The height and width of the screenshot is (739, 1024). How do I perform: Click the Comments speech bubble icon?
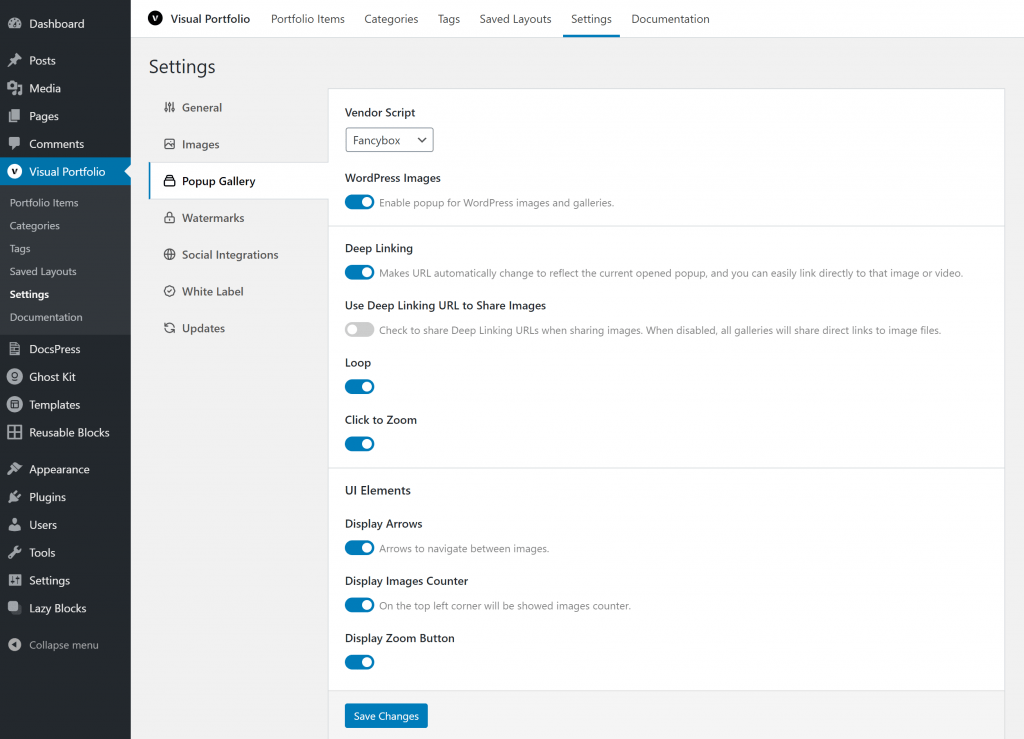coord(14,144)
